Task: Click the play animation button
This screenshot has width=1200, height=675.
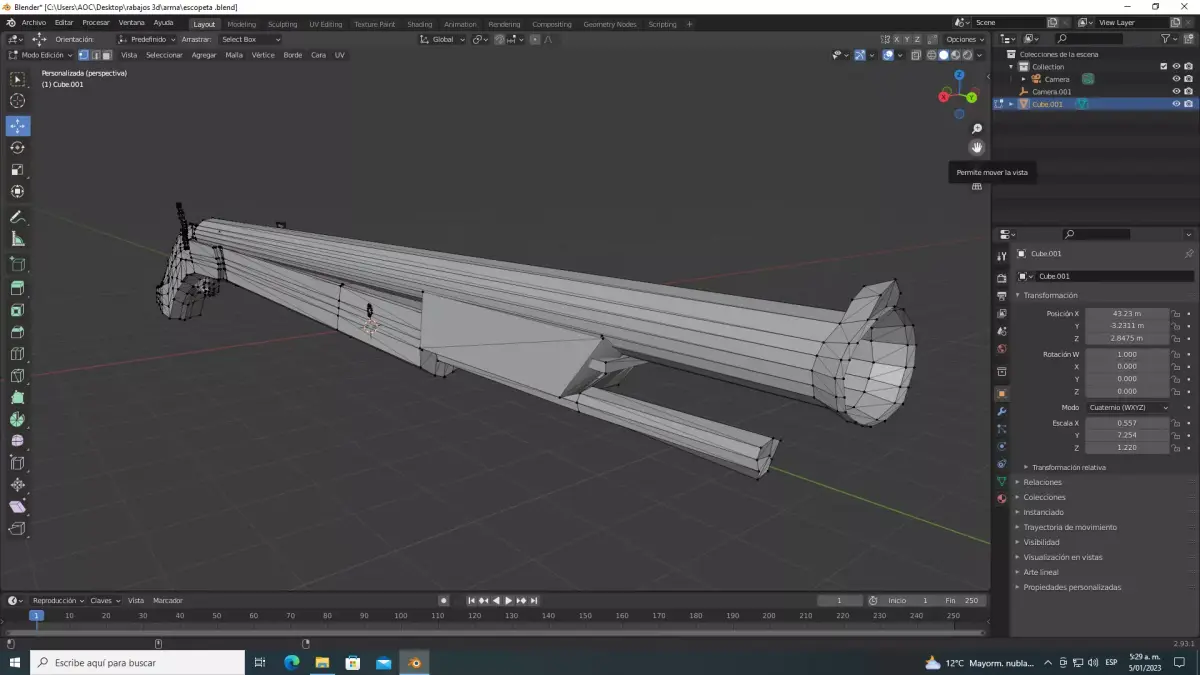Action: point(508,600)
